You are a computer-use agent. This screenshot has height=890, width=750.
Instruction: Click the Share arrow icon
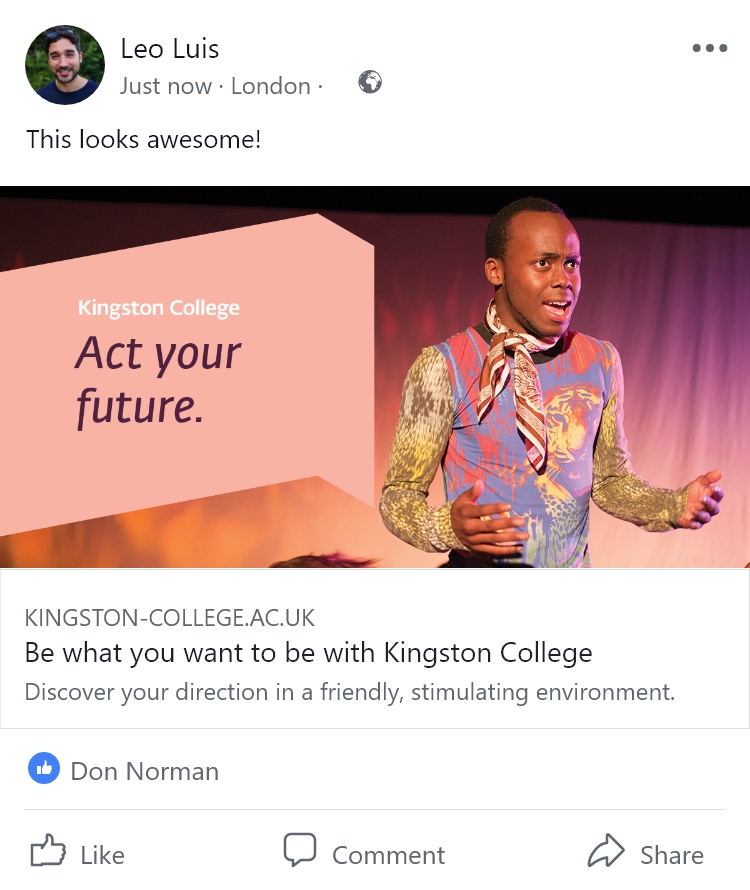click(x=606, y=853)
